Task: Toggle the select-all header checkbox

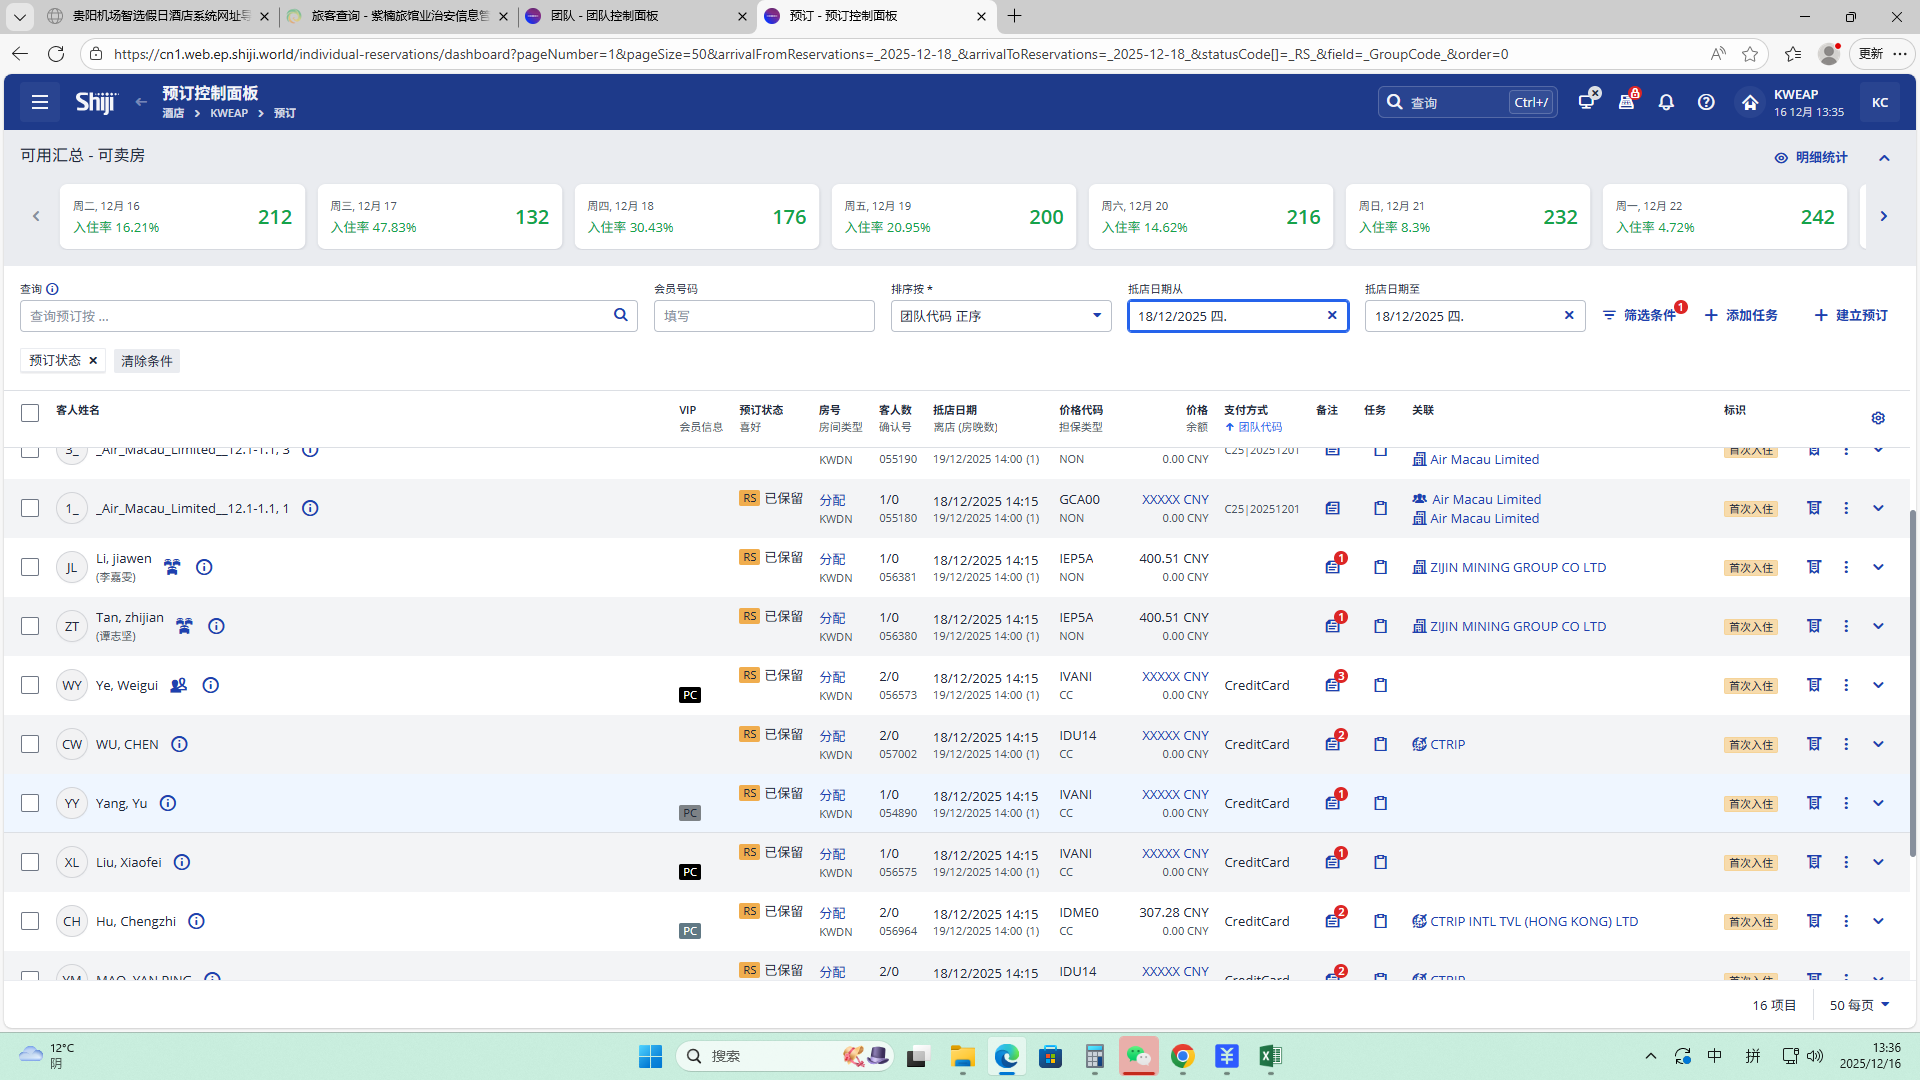Action: pyautogui.click(x=30, y=412)
